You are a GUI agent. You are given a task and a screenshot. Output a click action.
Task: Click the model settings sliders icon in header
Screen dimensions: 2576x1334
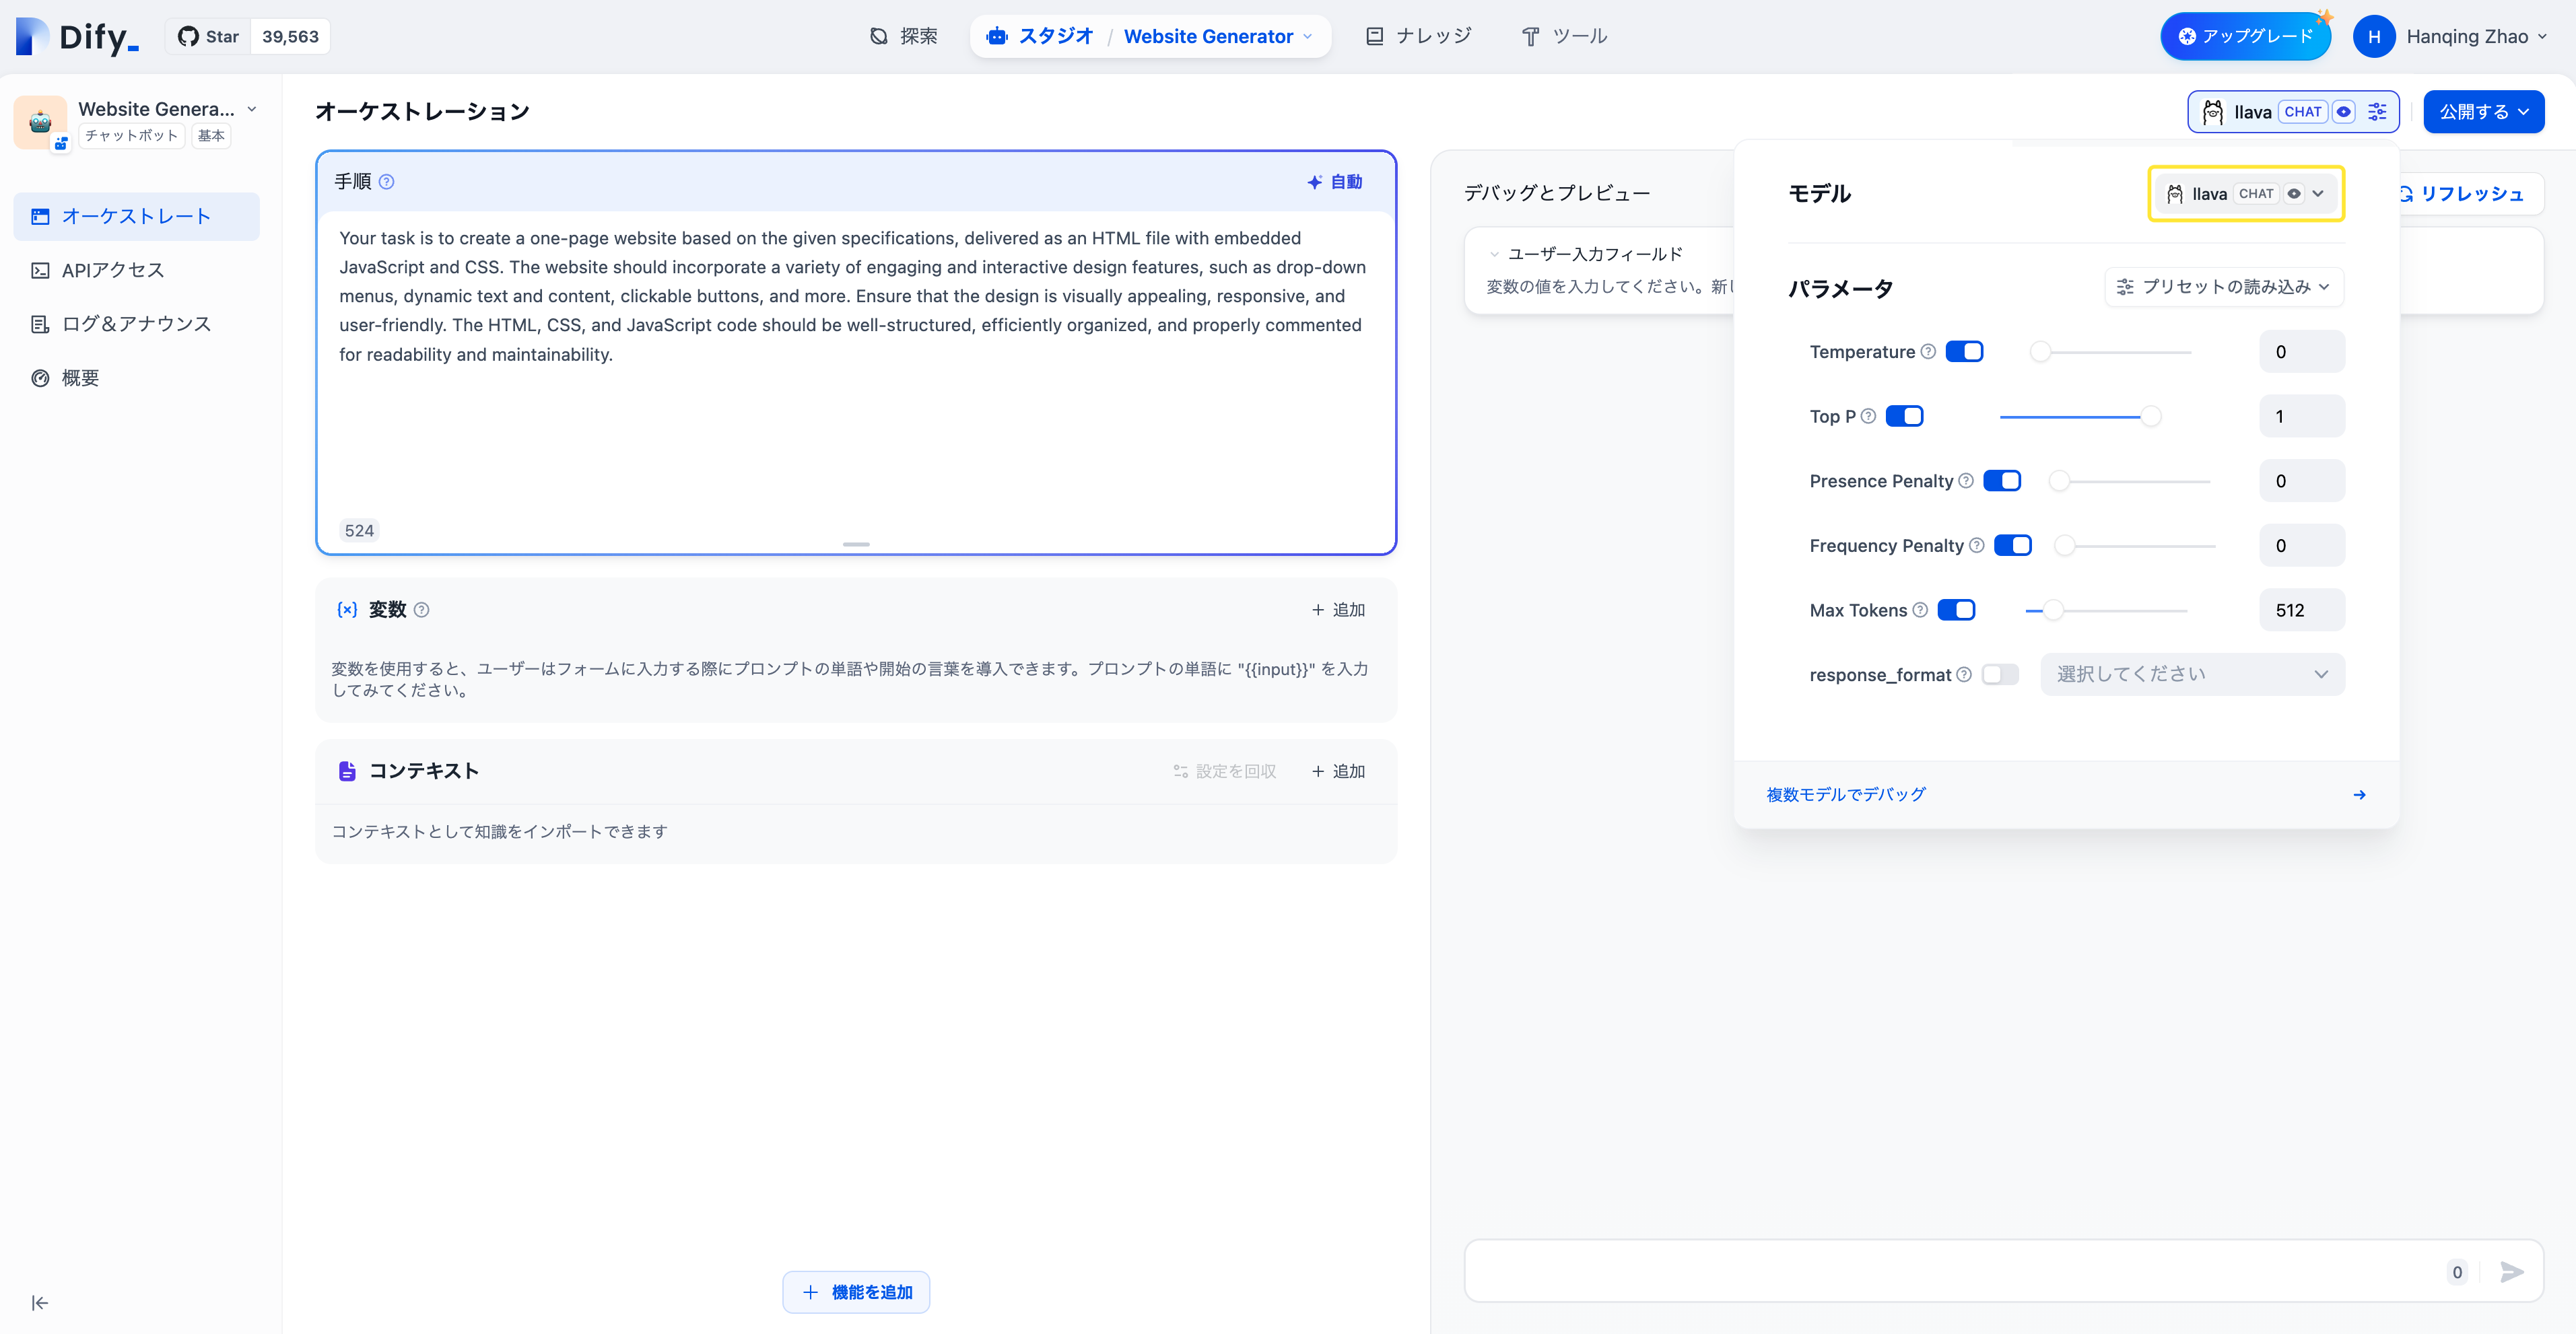[x=2377, y=112]
